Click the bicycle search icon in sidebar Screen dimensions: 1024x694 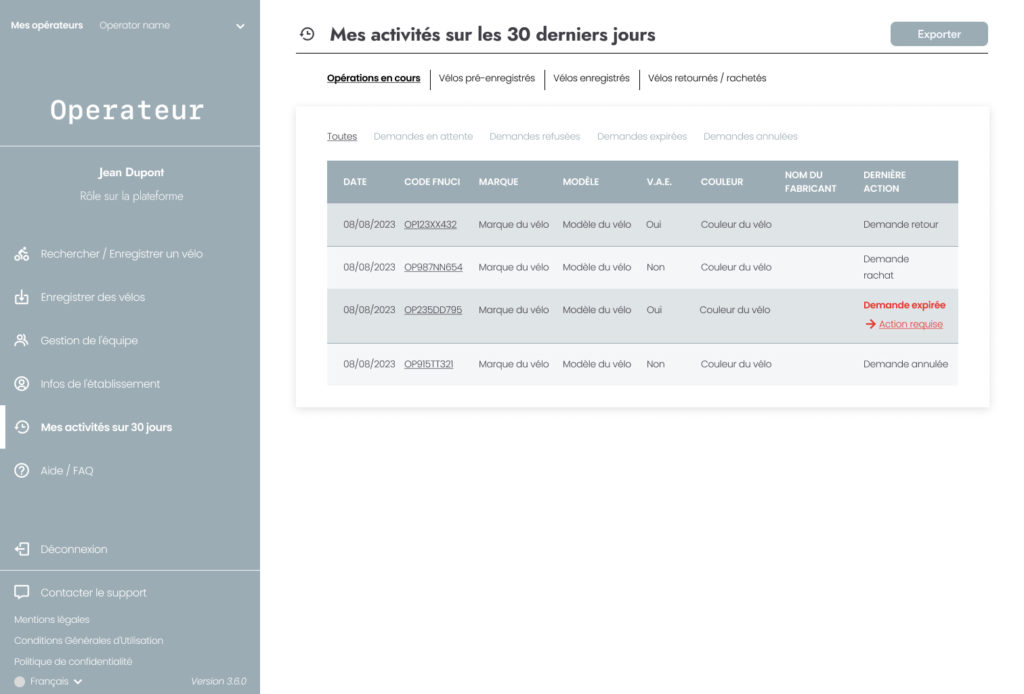point(22,254)
